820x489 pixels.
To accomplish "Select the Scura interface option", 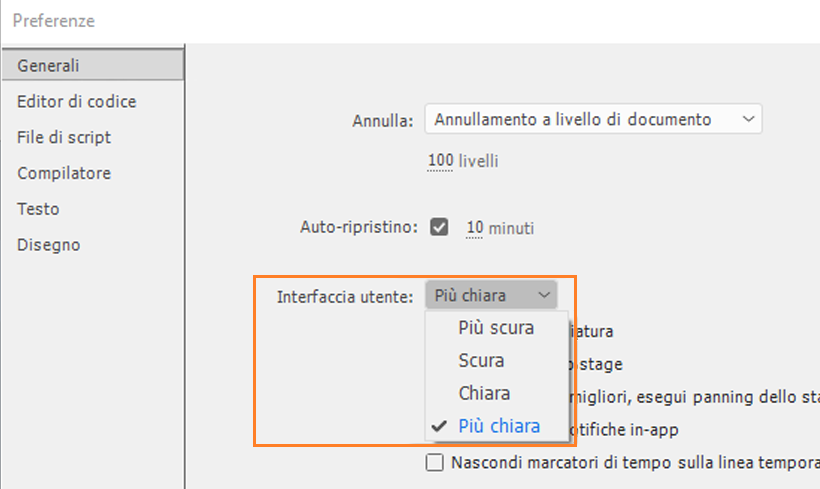I will [481, 361].
